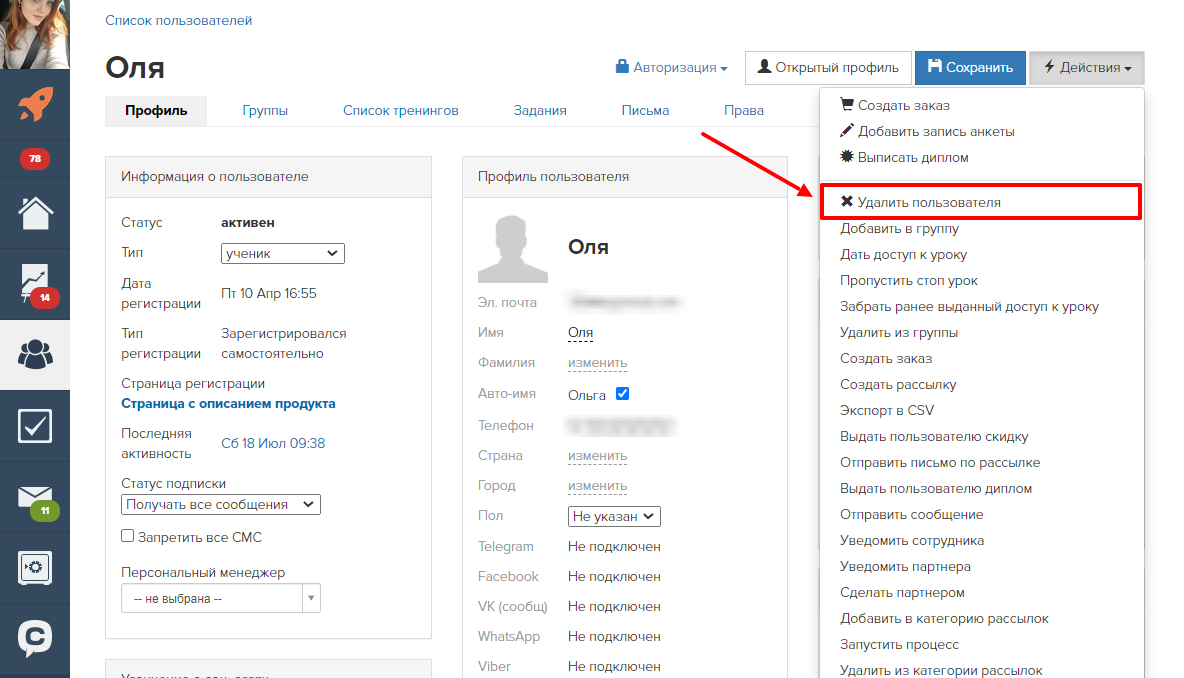Select Добавить запись анкеты menu item

(927, 131)
